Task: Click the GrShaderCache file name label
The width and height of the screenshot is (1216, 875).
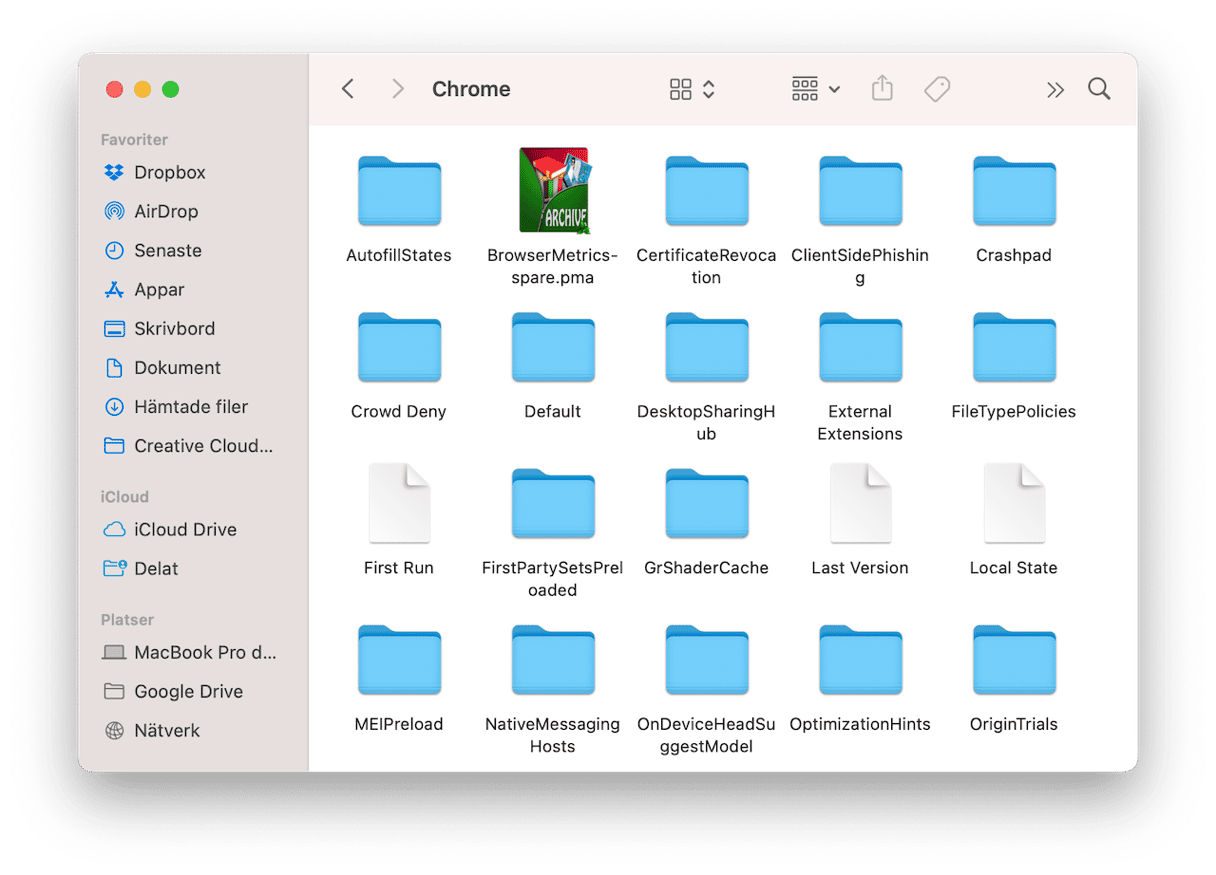Action: pos(707,567)
